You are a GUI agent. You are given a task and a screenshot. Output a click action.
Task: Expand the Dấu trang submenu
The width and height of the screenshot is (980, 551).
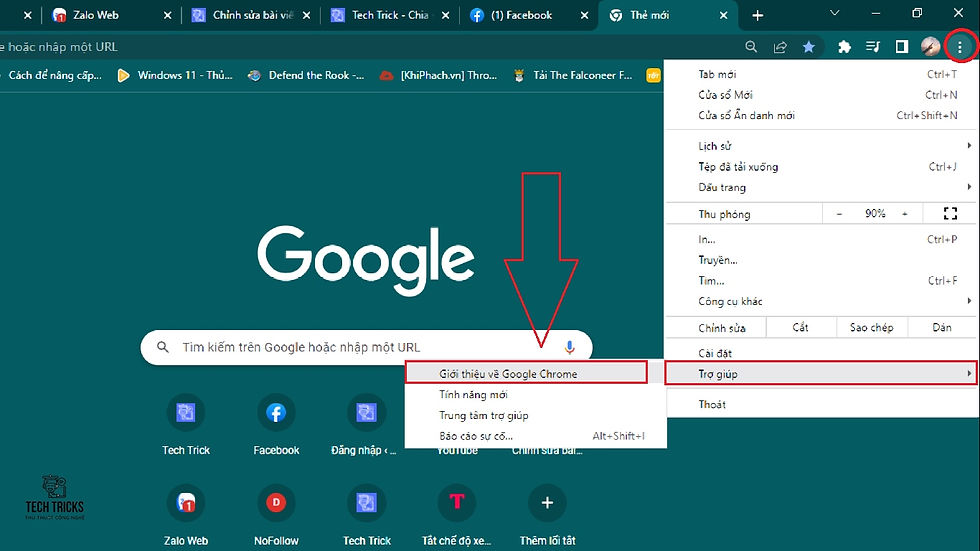821,187
